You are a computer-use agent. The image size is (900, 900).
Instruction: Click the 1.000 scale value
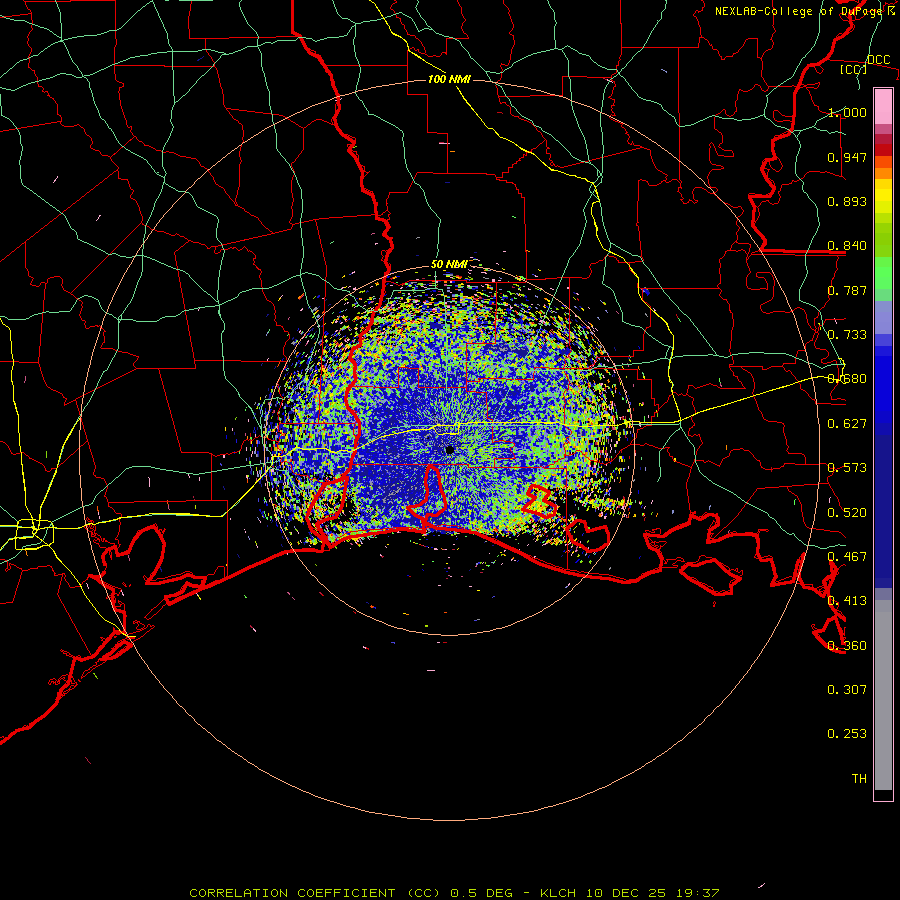[x=847, y=112]
